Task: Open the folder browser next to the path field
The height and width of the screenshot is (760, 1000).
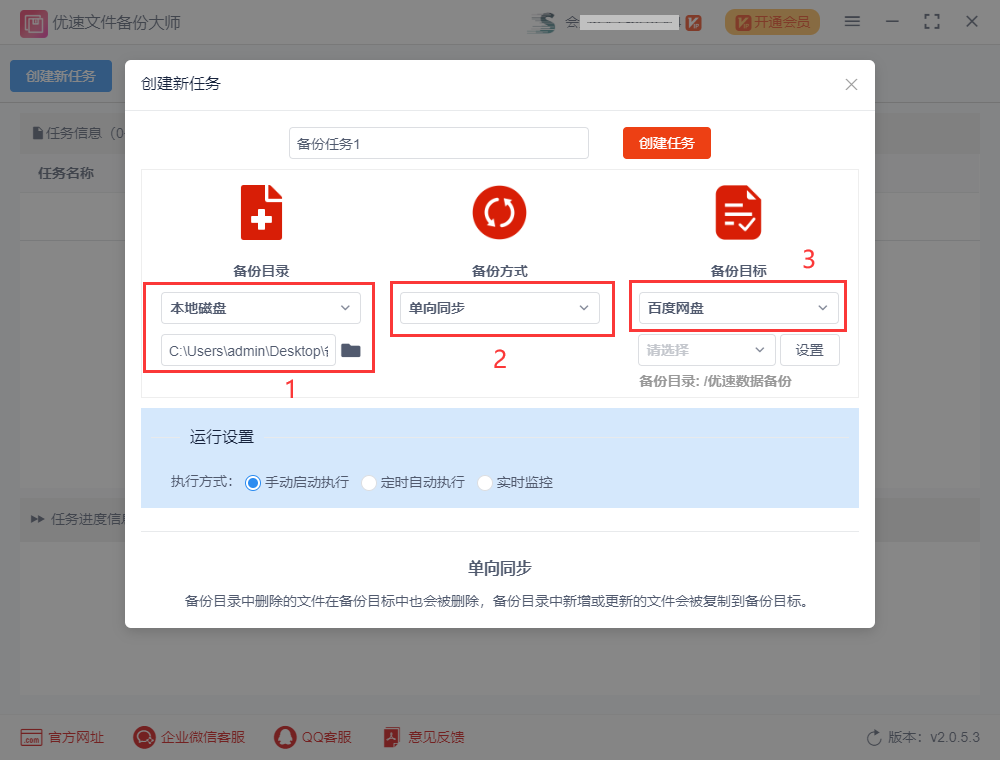Action: [349, 350]
